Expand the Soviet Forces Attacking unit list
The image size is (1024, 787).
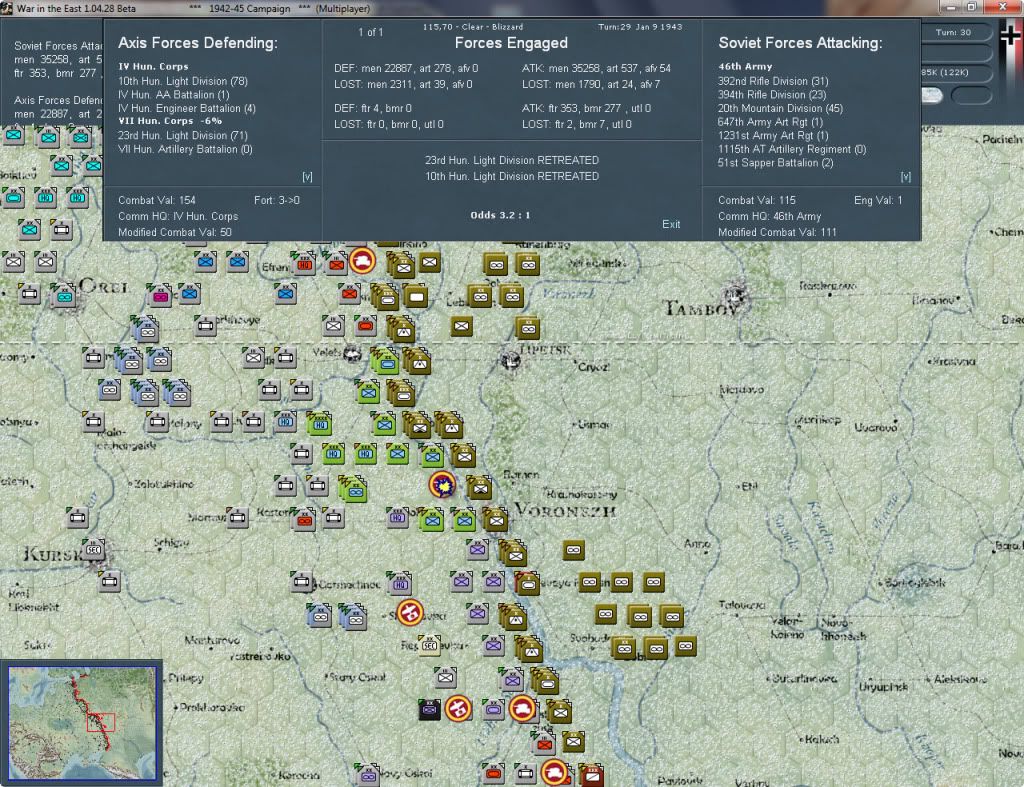tap(906, 177)
